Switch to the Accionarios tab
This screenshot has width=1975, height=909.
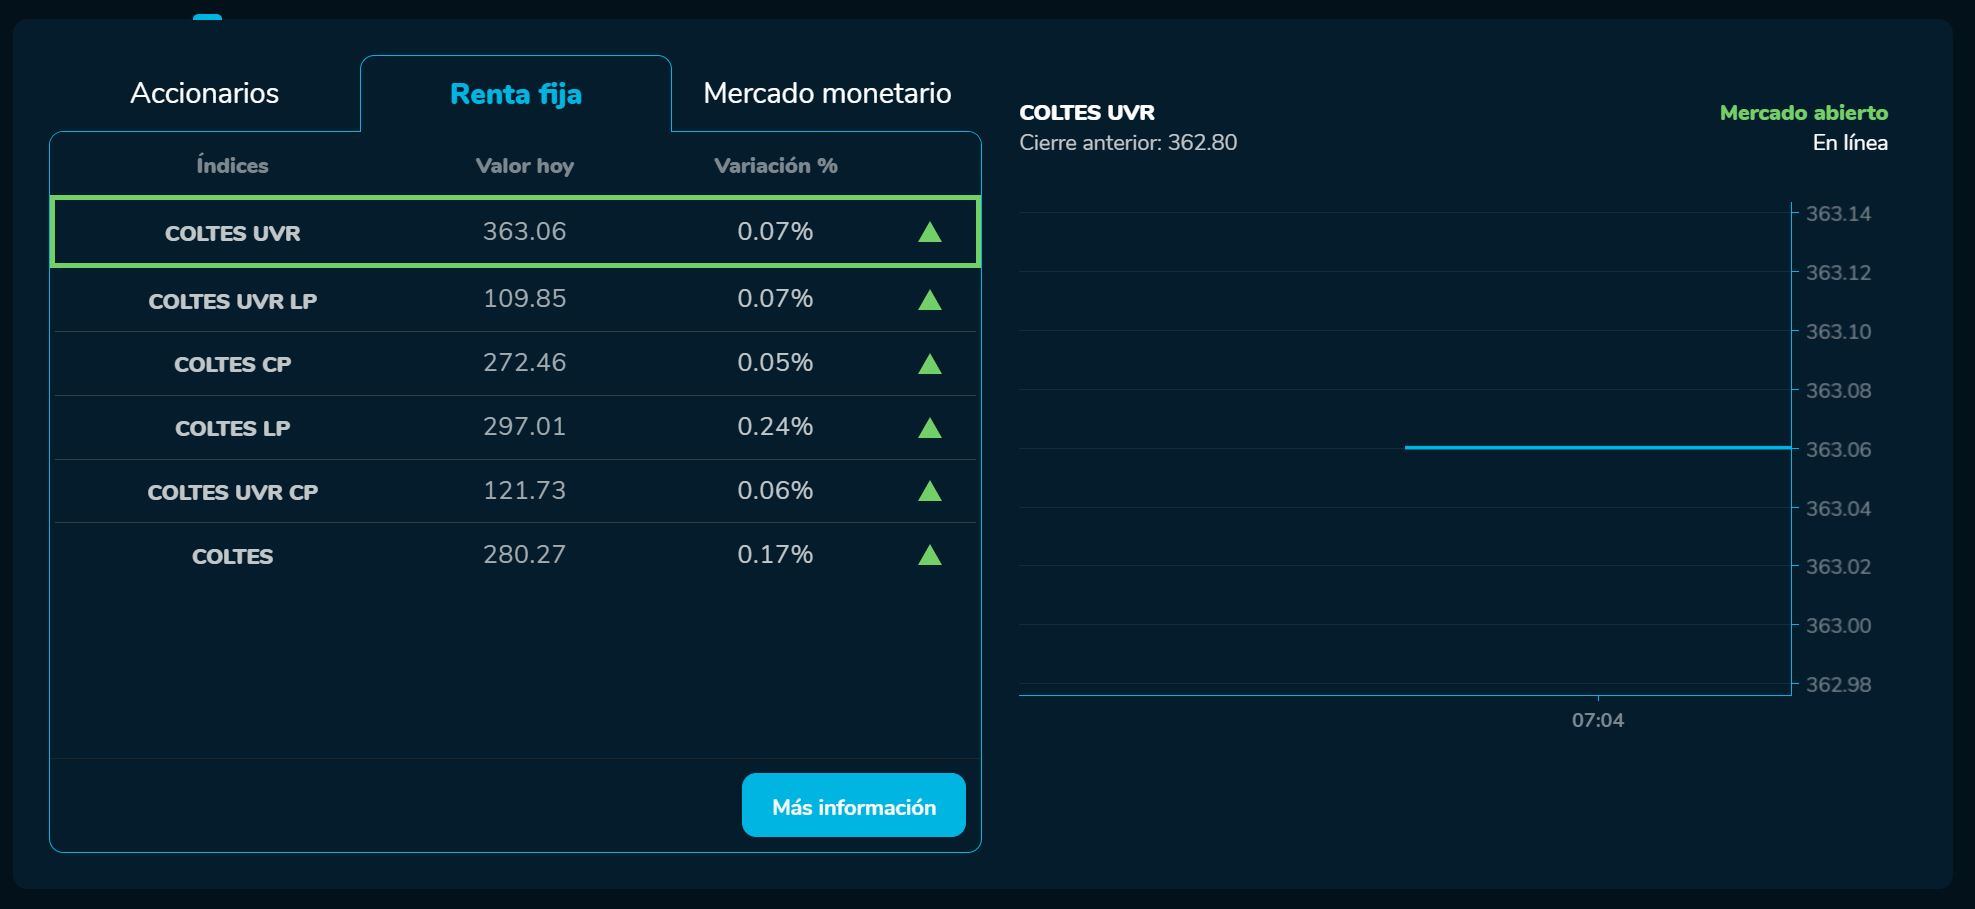coord(205,93)
